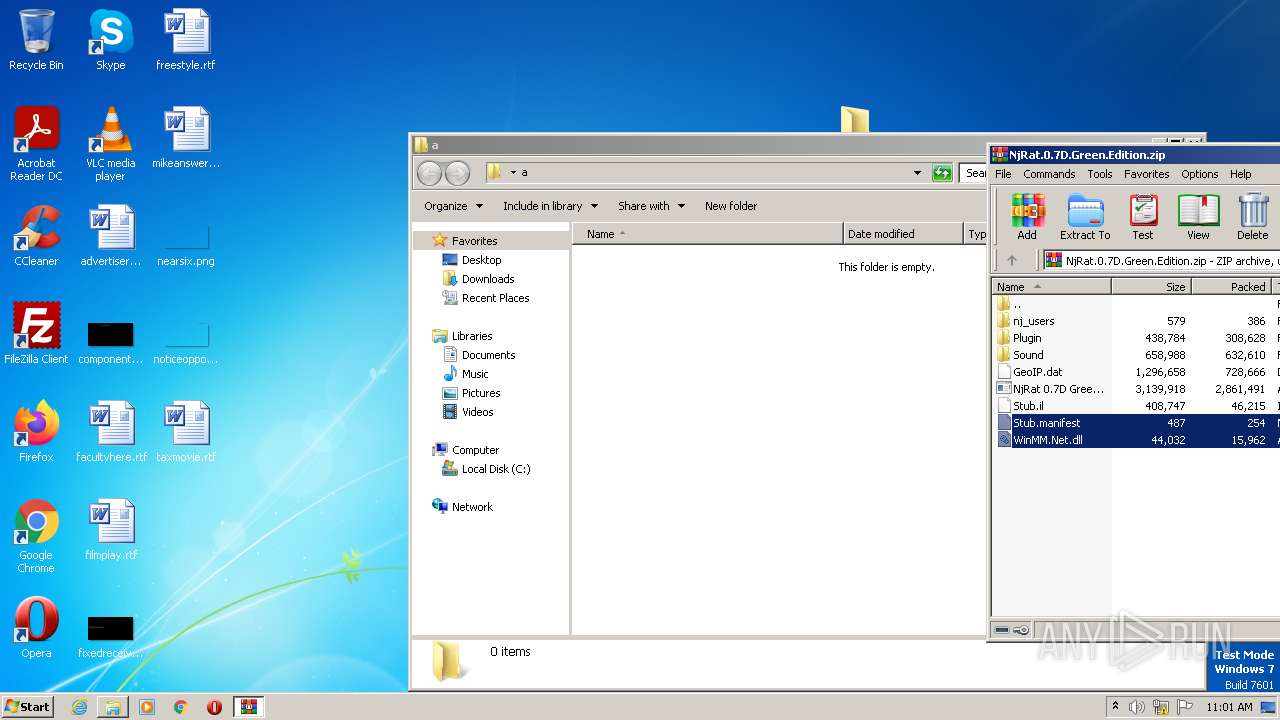The image size is (1280, 720).
Task: Sort Explorer by Name column
Action: pyautogui.click(x=708, y=234)
